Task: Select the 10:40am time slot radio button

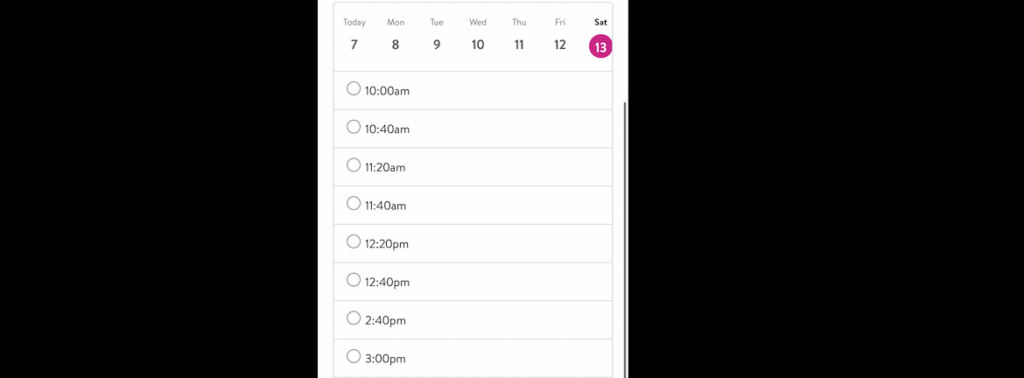Action: click(x=353, y=127)
